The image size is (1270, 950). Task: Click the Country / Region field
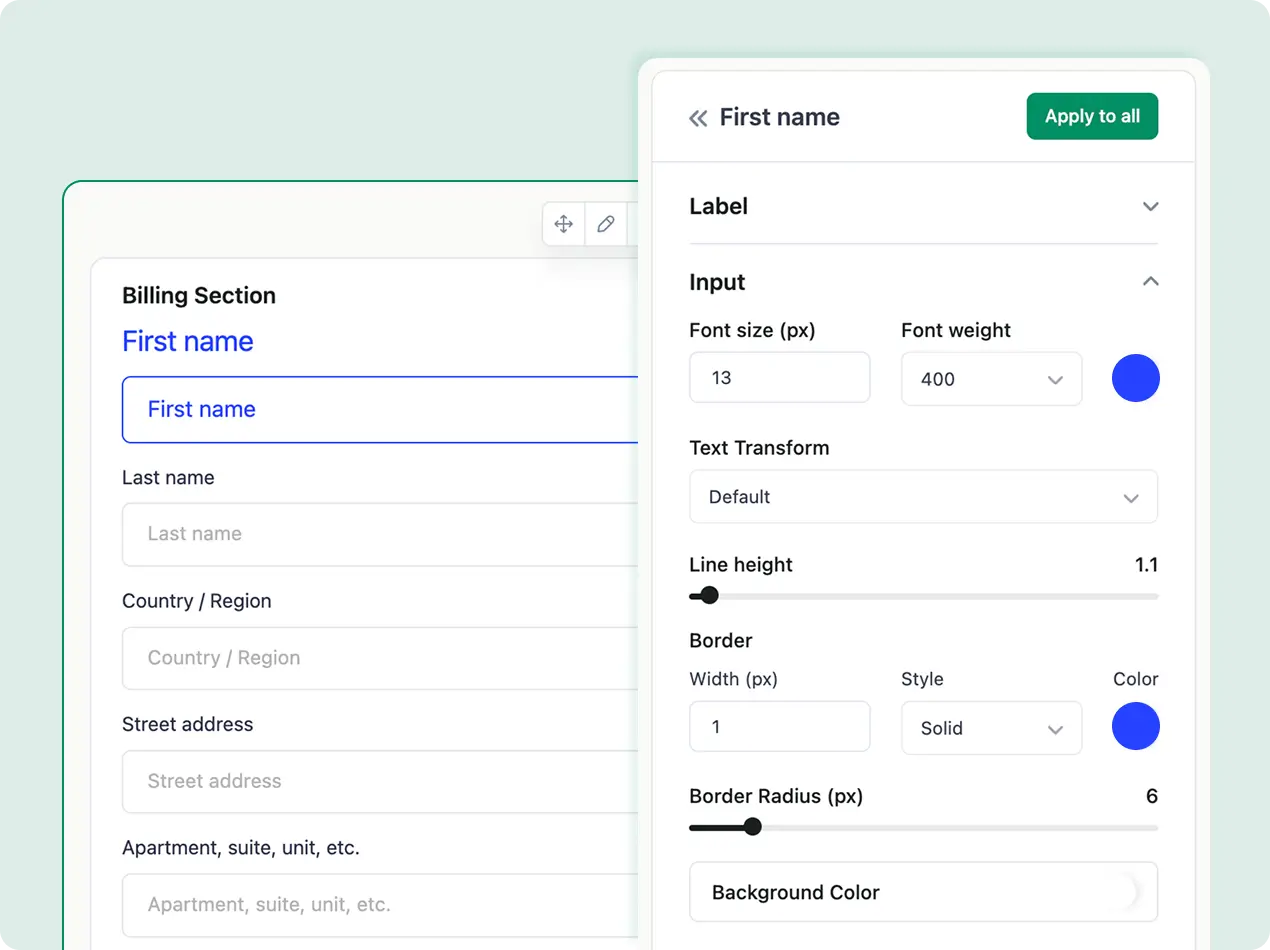coord(380,658)
